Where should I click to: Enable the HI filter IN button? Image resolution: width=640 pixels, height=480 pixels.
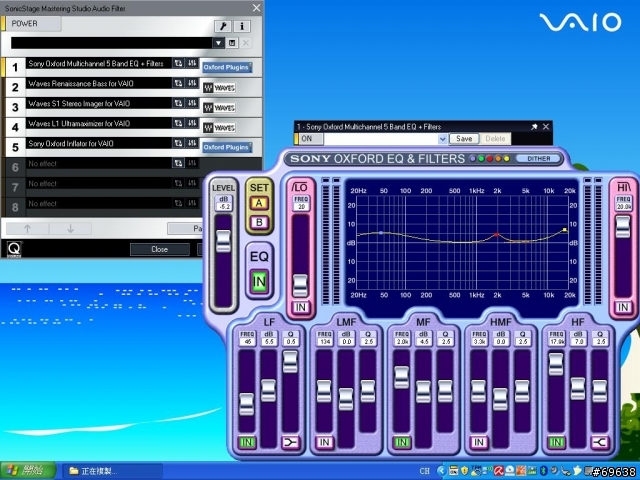point(623,307)
